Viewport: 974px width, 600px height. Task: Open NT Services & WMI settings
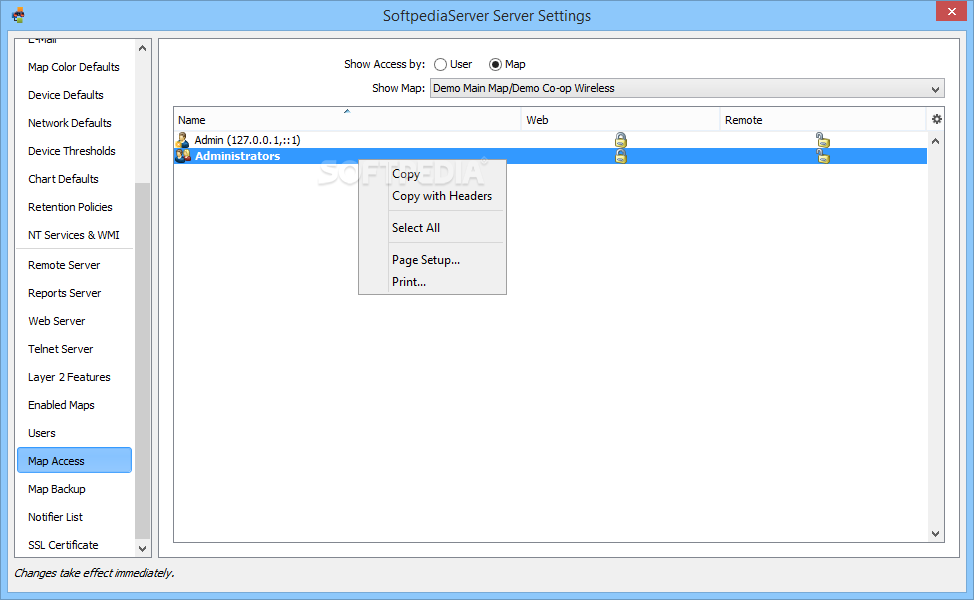[x=74, y=235]
